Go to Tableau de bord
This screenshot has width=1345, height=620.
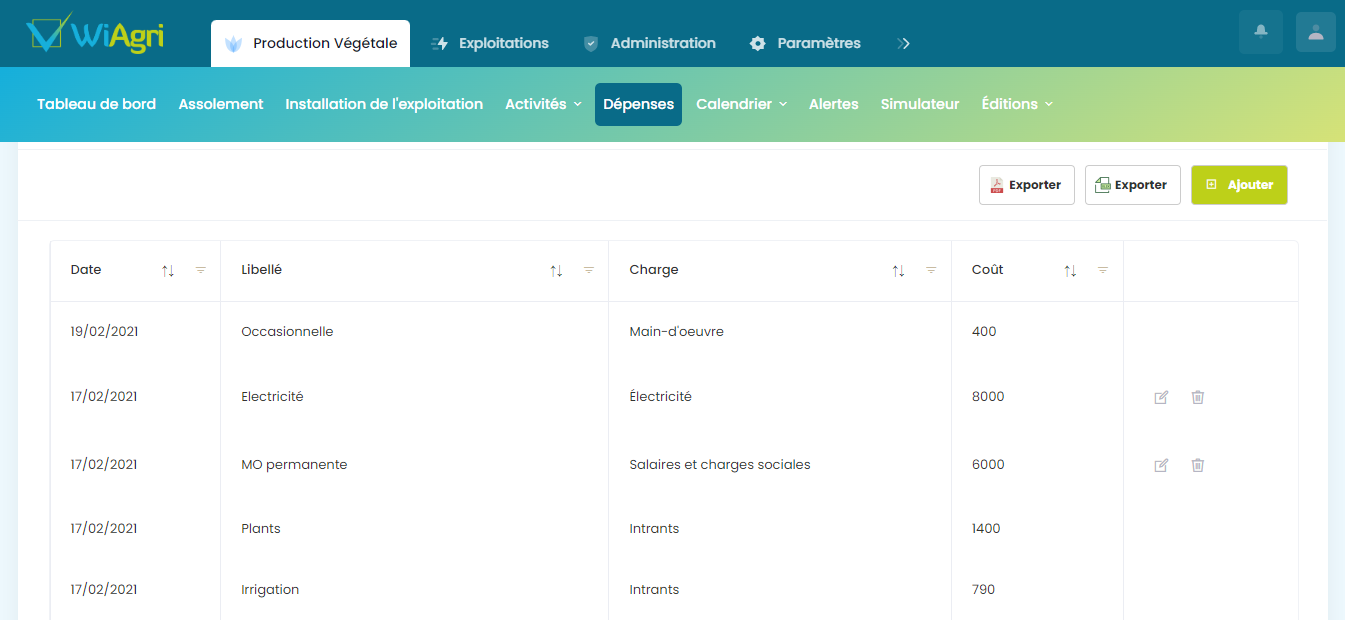97,104
